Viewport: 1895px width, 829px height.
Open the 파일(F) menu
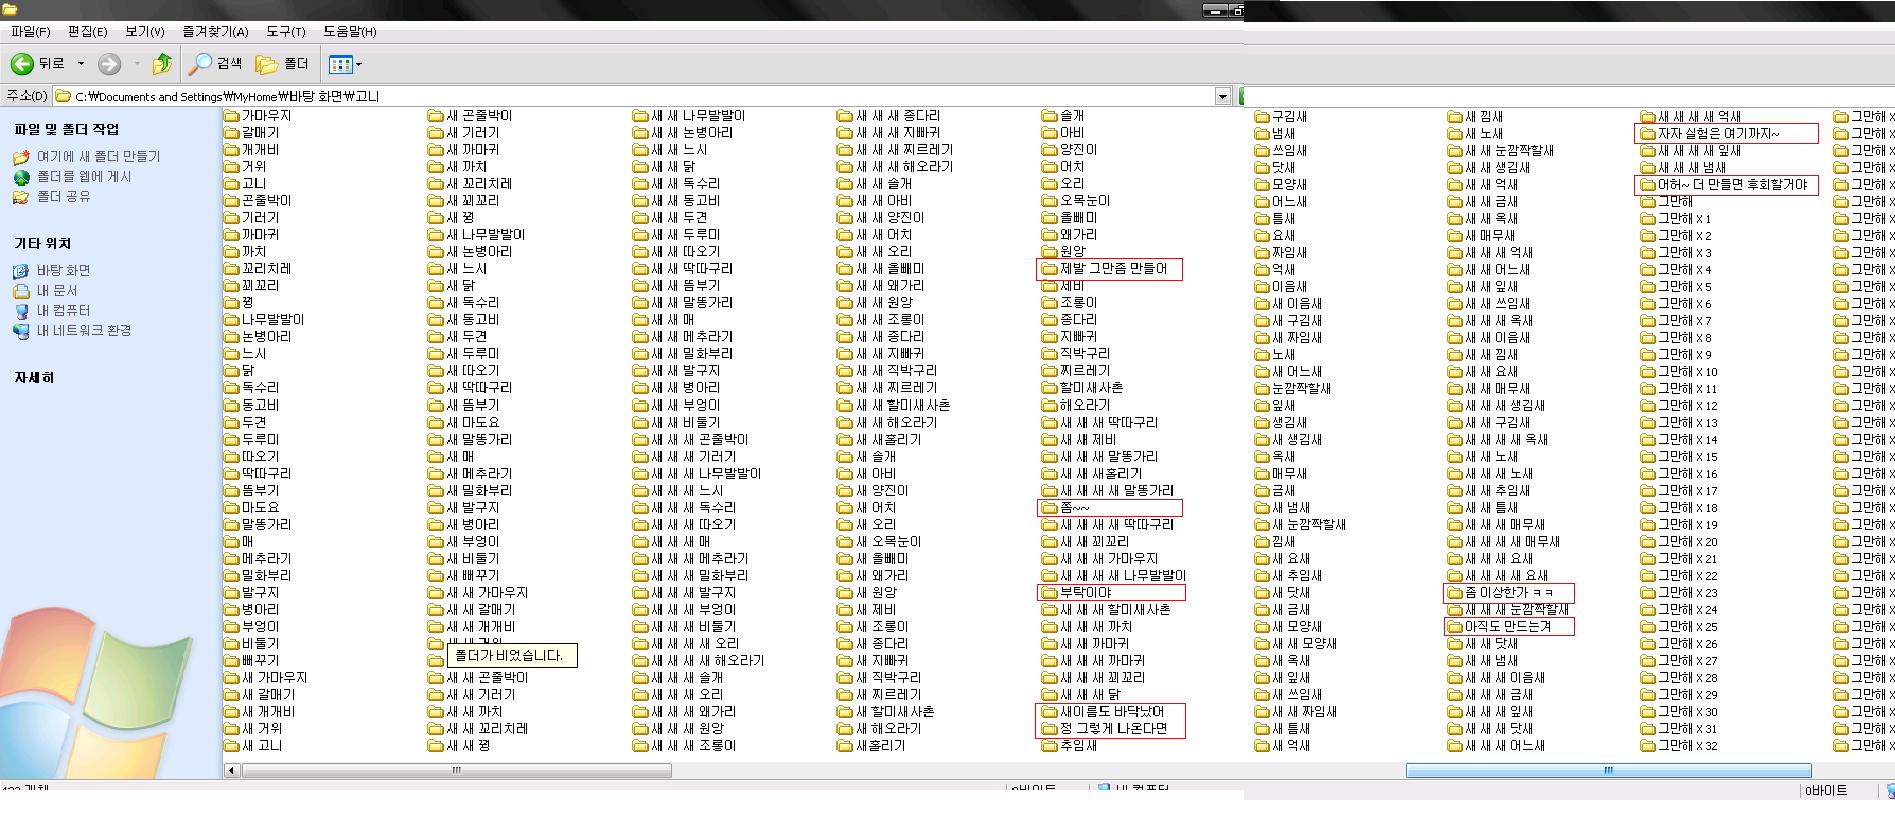coord(30,31)
